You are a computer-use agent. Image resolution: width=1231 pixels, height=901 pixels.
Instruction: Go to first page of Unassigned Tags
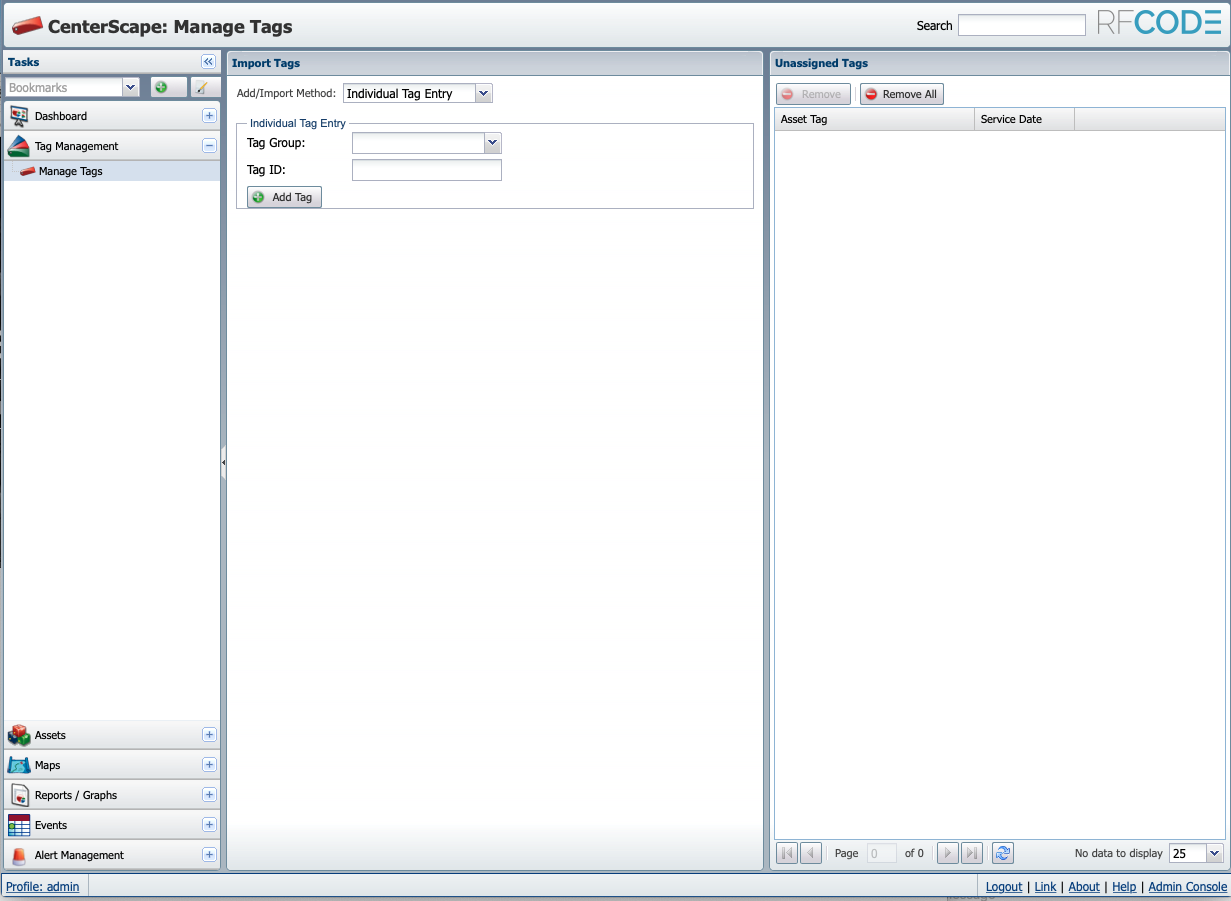(x=787, y=853)
